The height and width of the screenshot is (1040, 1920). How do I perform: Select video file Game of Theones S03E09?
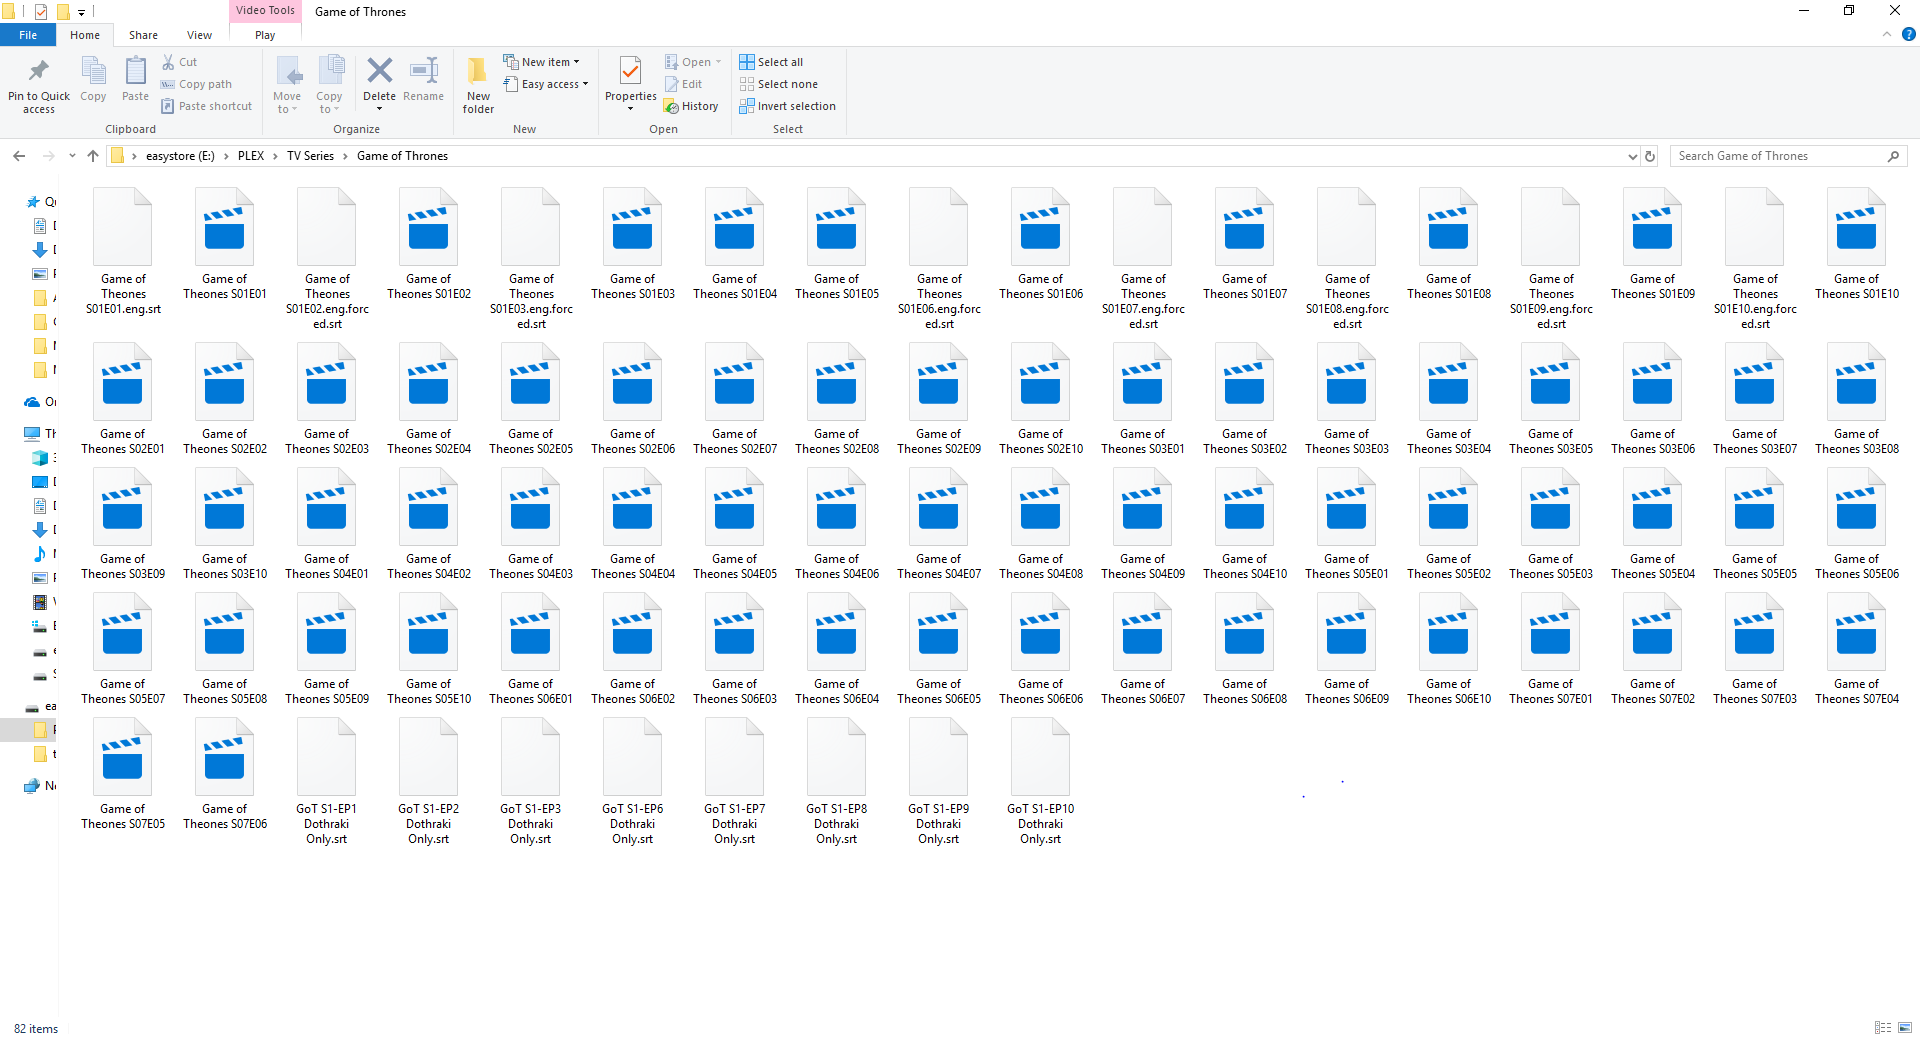click(123, 524)
